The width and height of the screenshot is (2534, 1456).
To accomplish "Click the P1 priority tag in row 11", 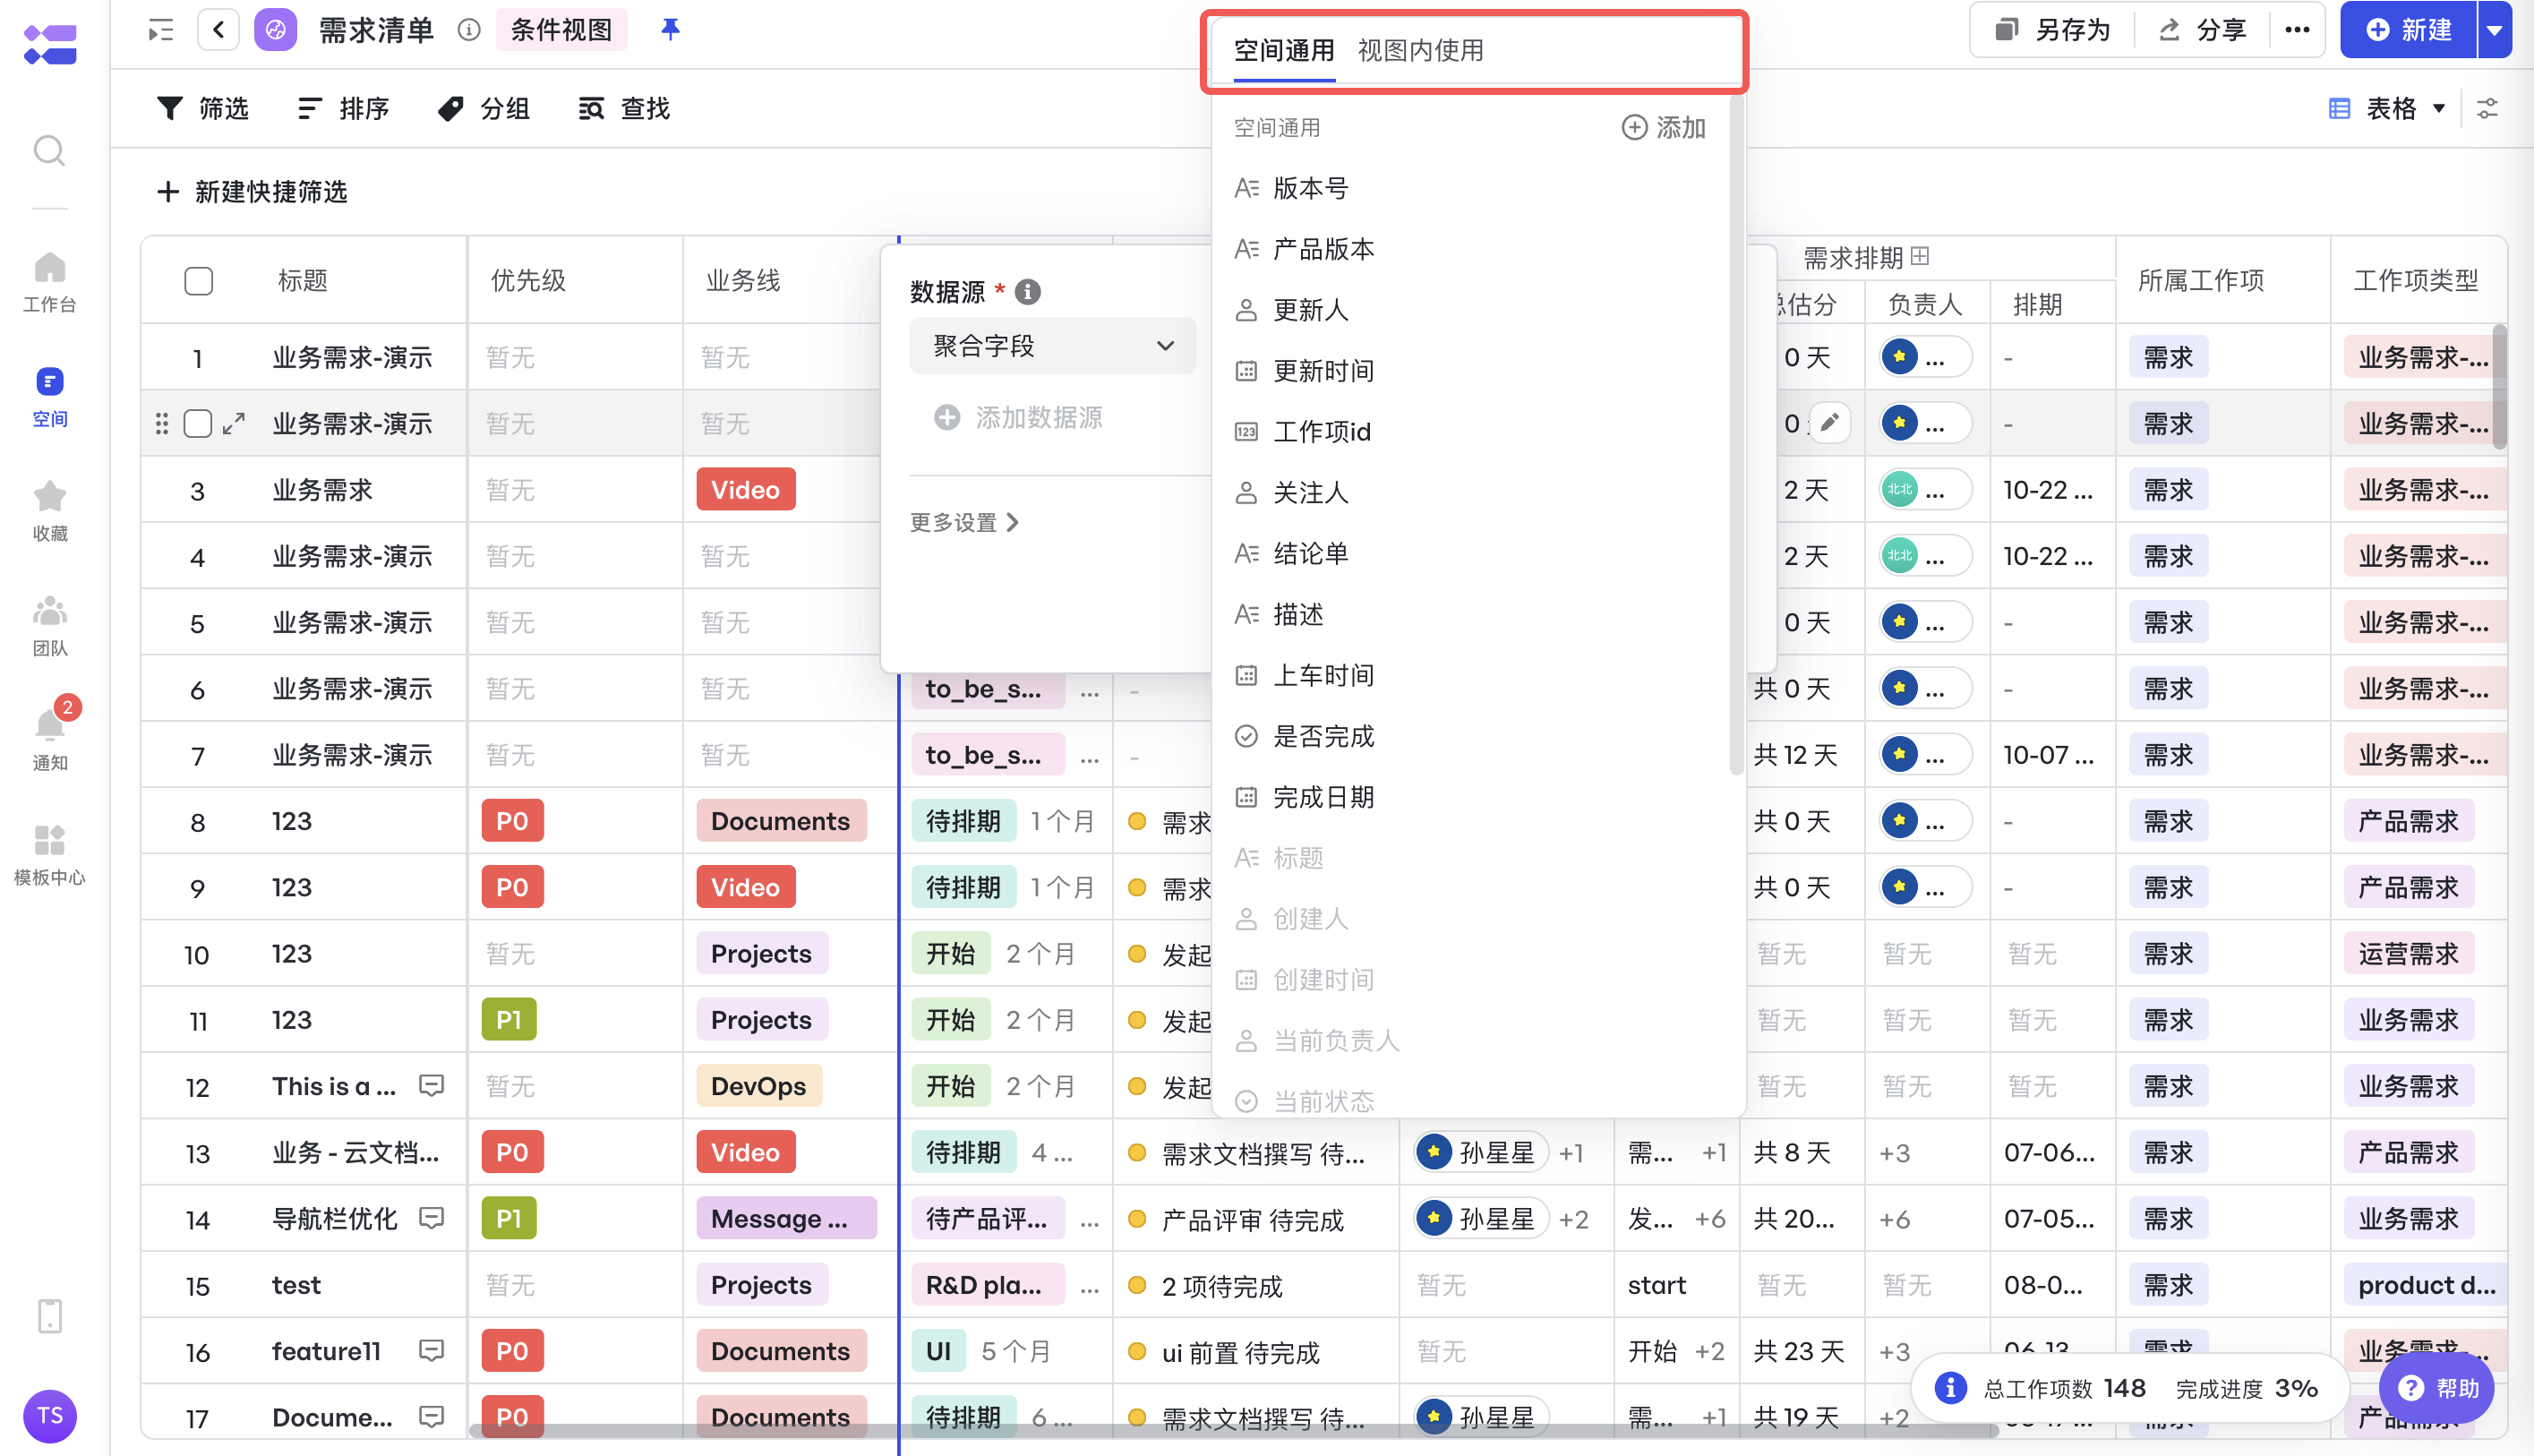I will [x=508, y=1019].
